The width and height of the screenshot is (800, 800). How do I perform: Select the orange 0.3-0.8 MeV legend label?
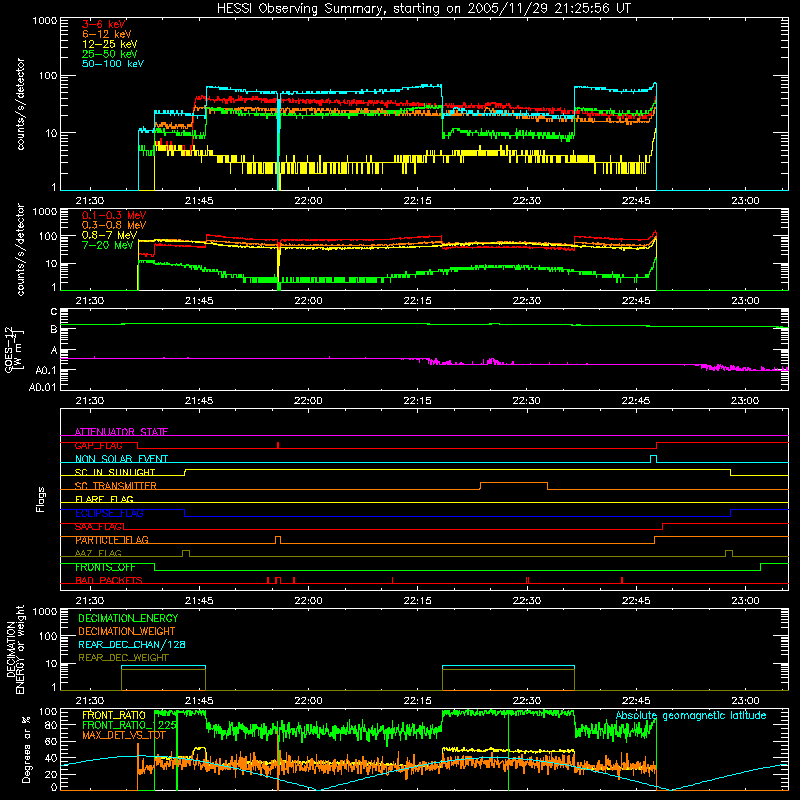114,225
